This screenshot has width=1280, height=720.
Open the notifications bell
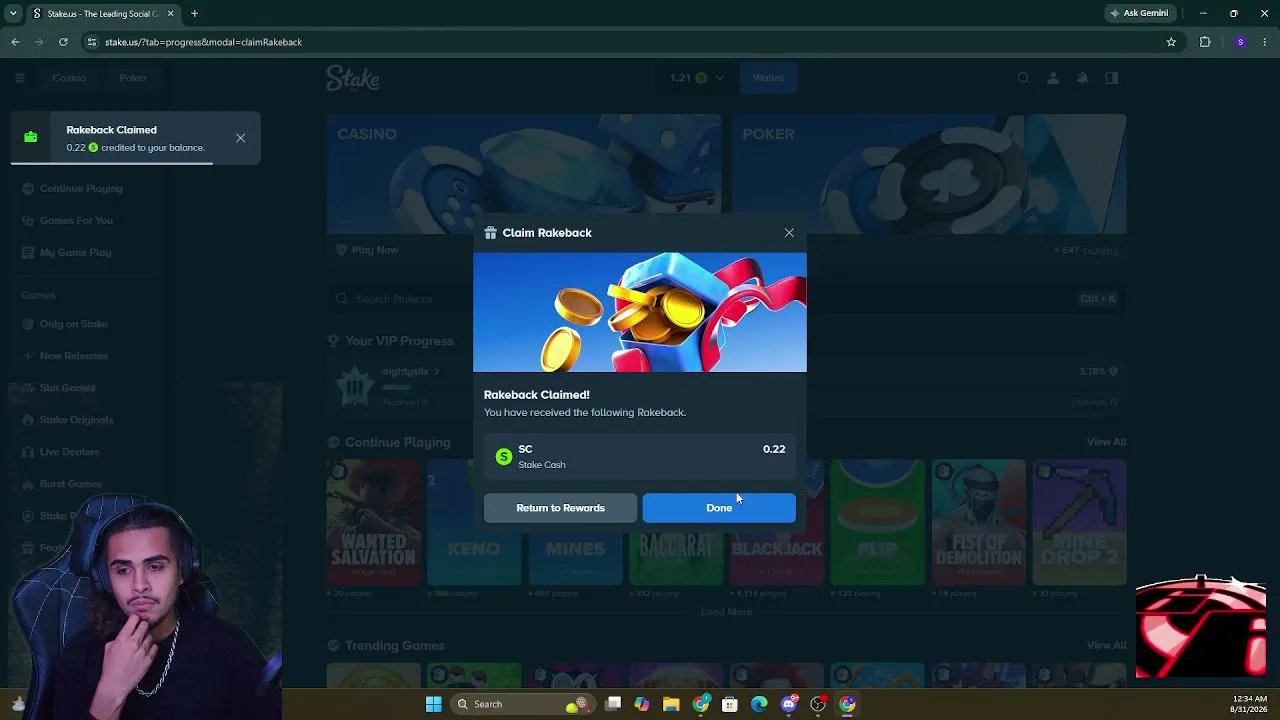pyautogui.click(x=1082, y=78)
